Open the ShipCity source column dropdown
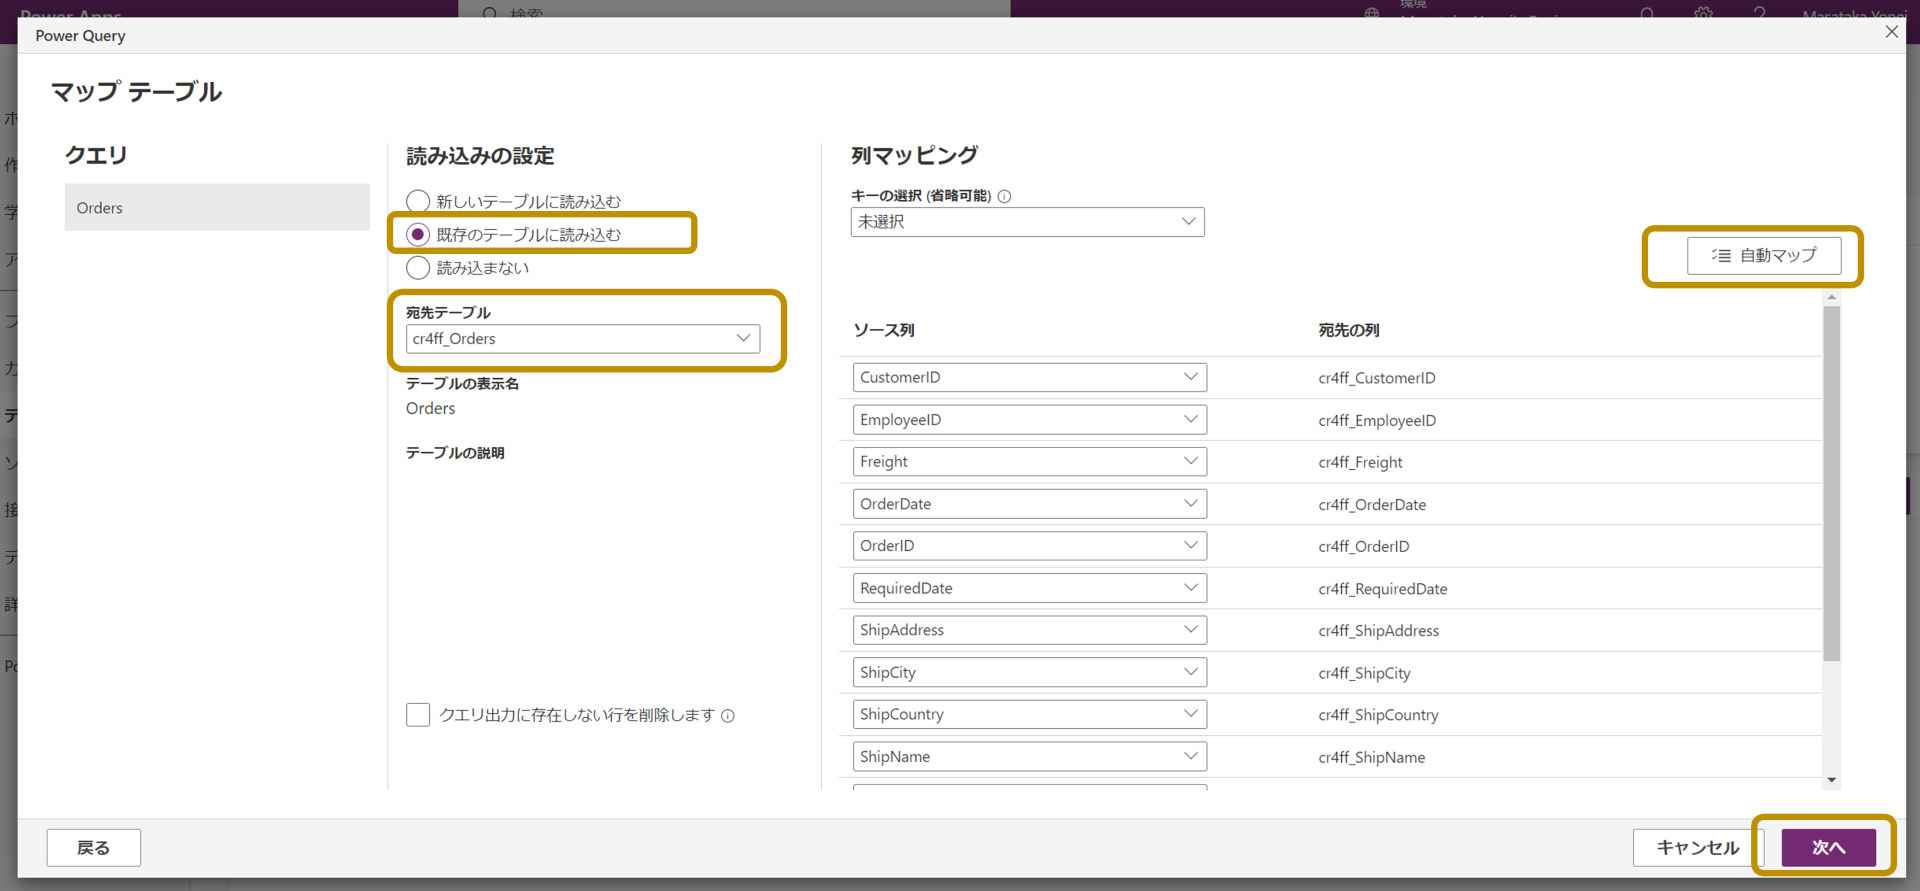Image resolution: width=1920 pixels, height=891 pixels. (x=1030, y=671)
